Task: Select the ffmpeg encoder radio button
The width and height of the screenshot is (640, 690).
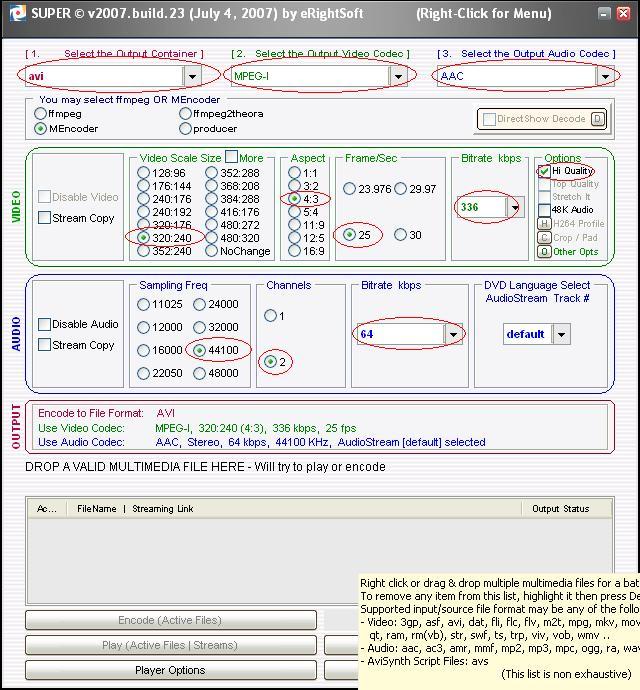Action: click(x=40, y=114)
